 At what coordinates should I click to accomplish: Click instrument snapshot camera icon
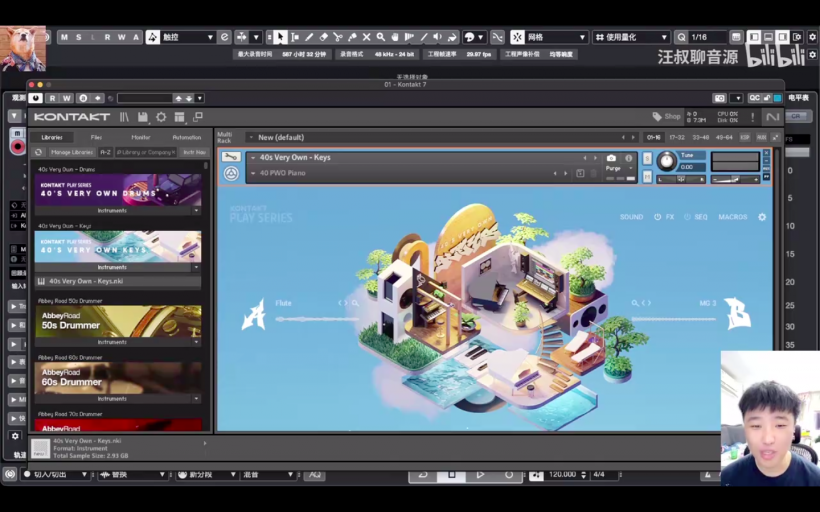click(x=611, y=158)
